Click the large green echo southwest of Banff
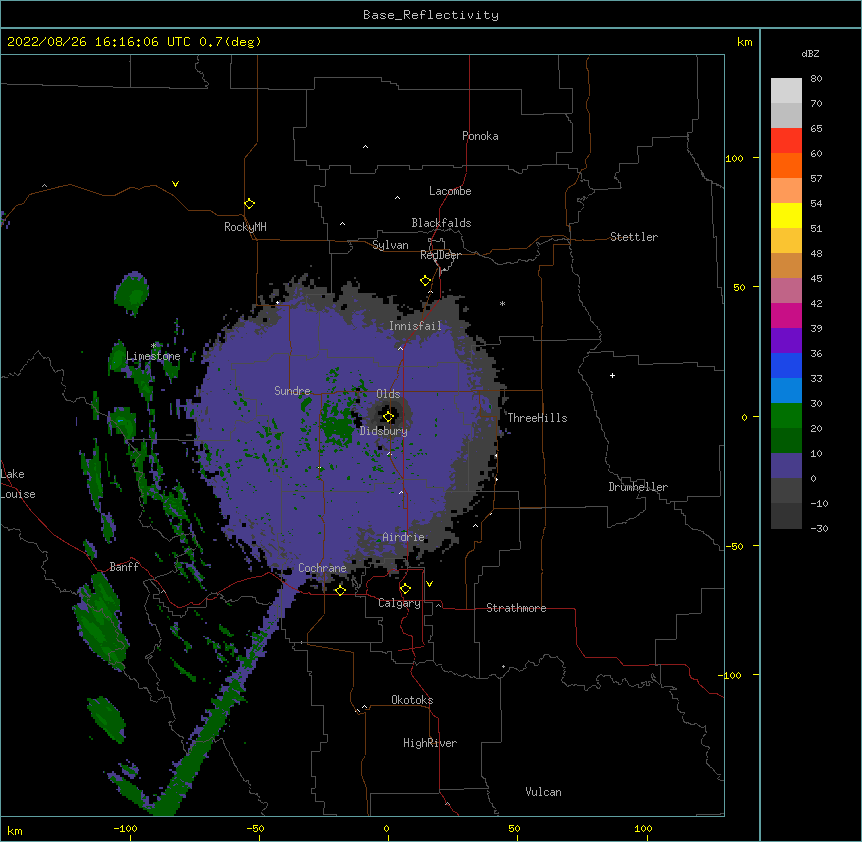This screenshot has width=862, height=842. pos(101,620)
